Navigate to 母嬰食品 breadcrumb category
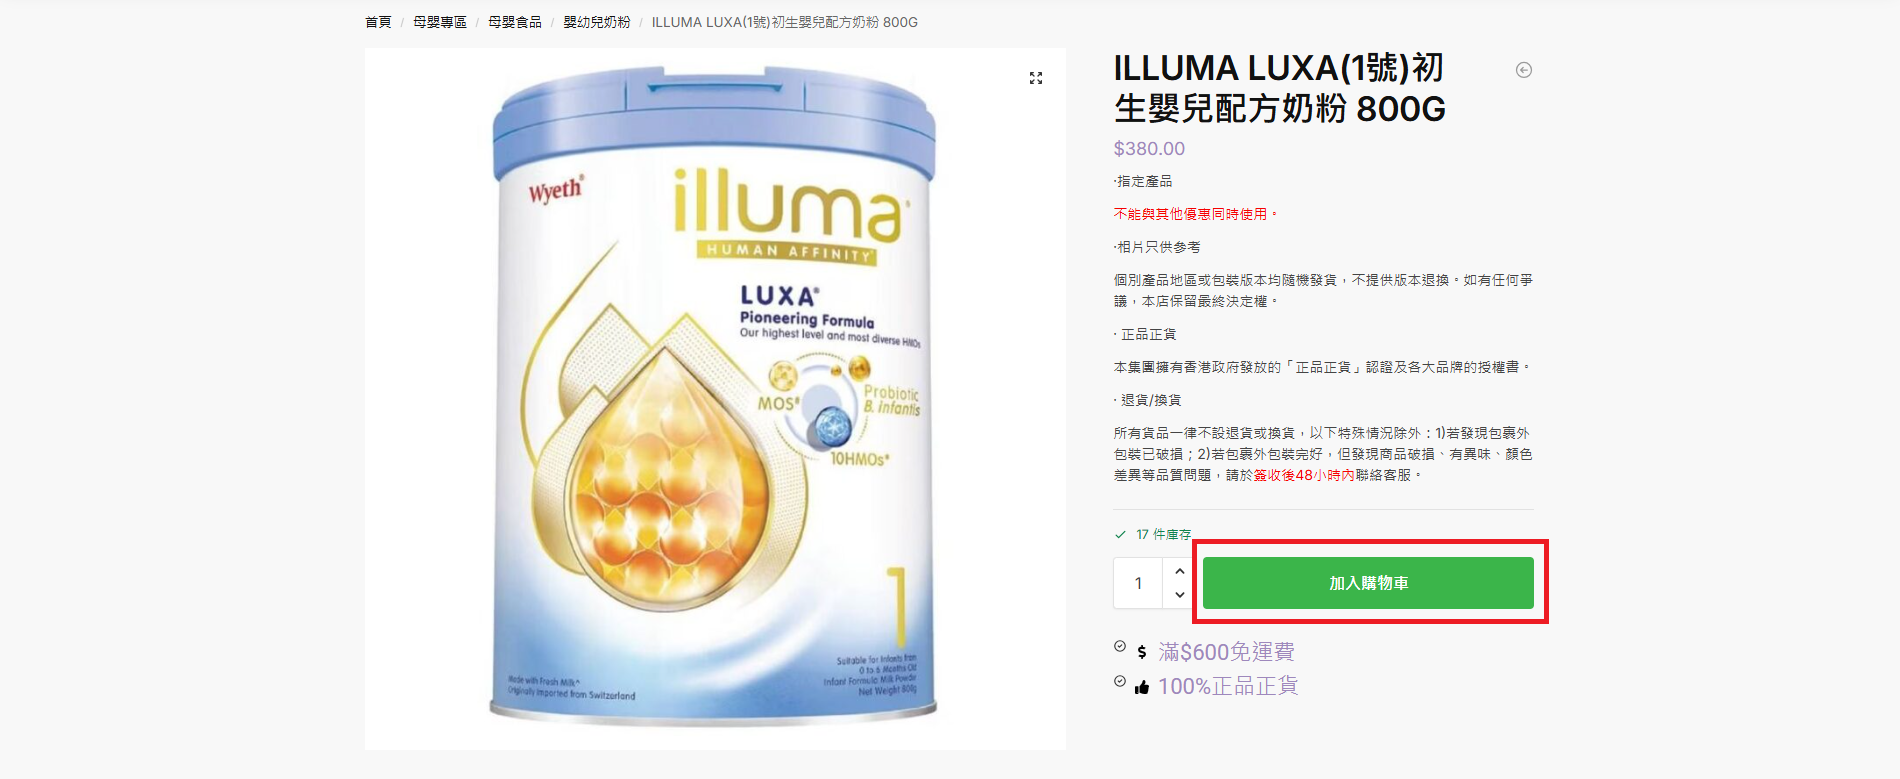Viewport: 1900px width, 779px height. click(515, 22)
